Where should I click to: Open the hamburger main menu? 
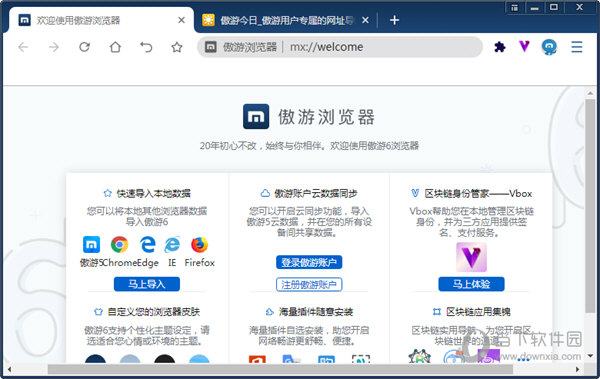(x=577, y=47)
